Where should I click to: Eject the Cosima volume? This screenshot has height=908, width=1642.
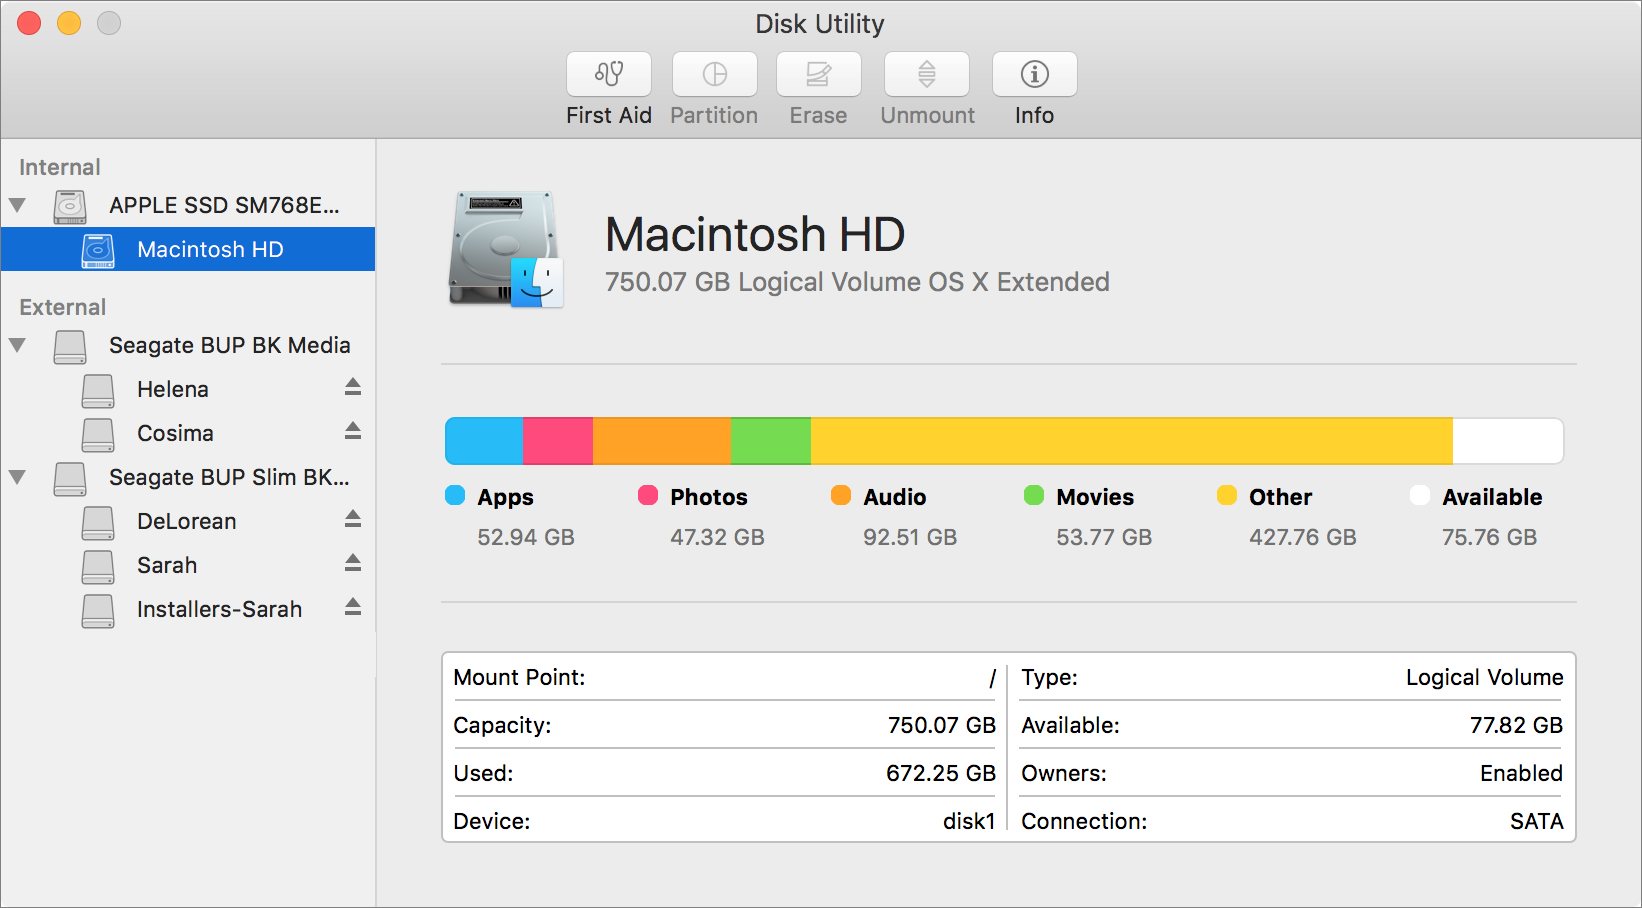[353, 431]
